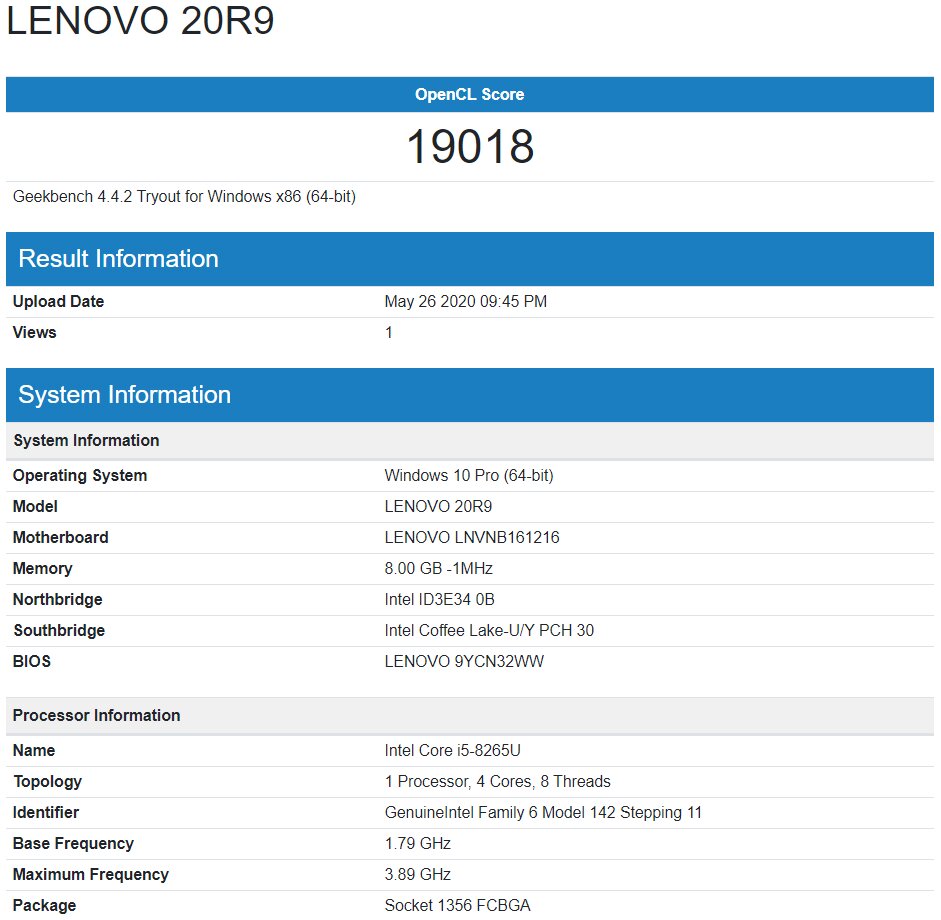This screenshot has width=941, height=920.
Task: Select the Windows 10 Pro (64-bit) value
Action: 469,475
